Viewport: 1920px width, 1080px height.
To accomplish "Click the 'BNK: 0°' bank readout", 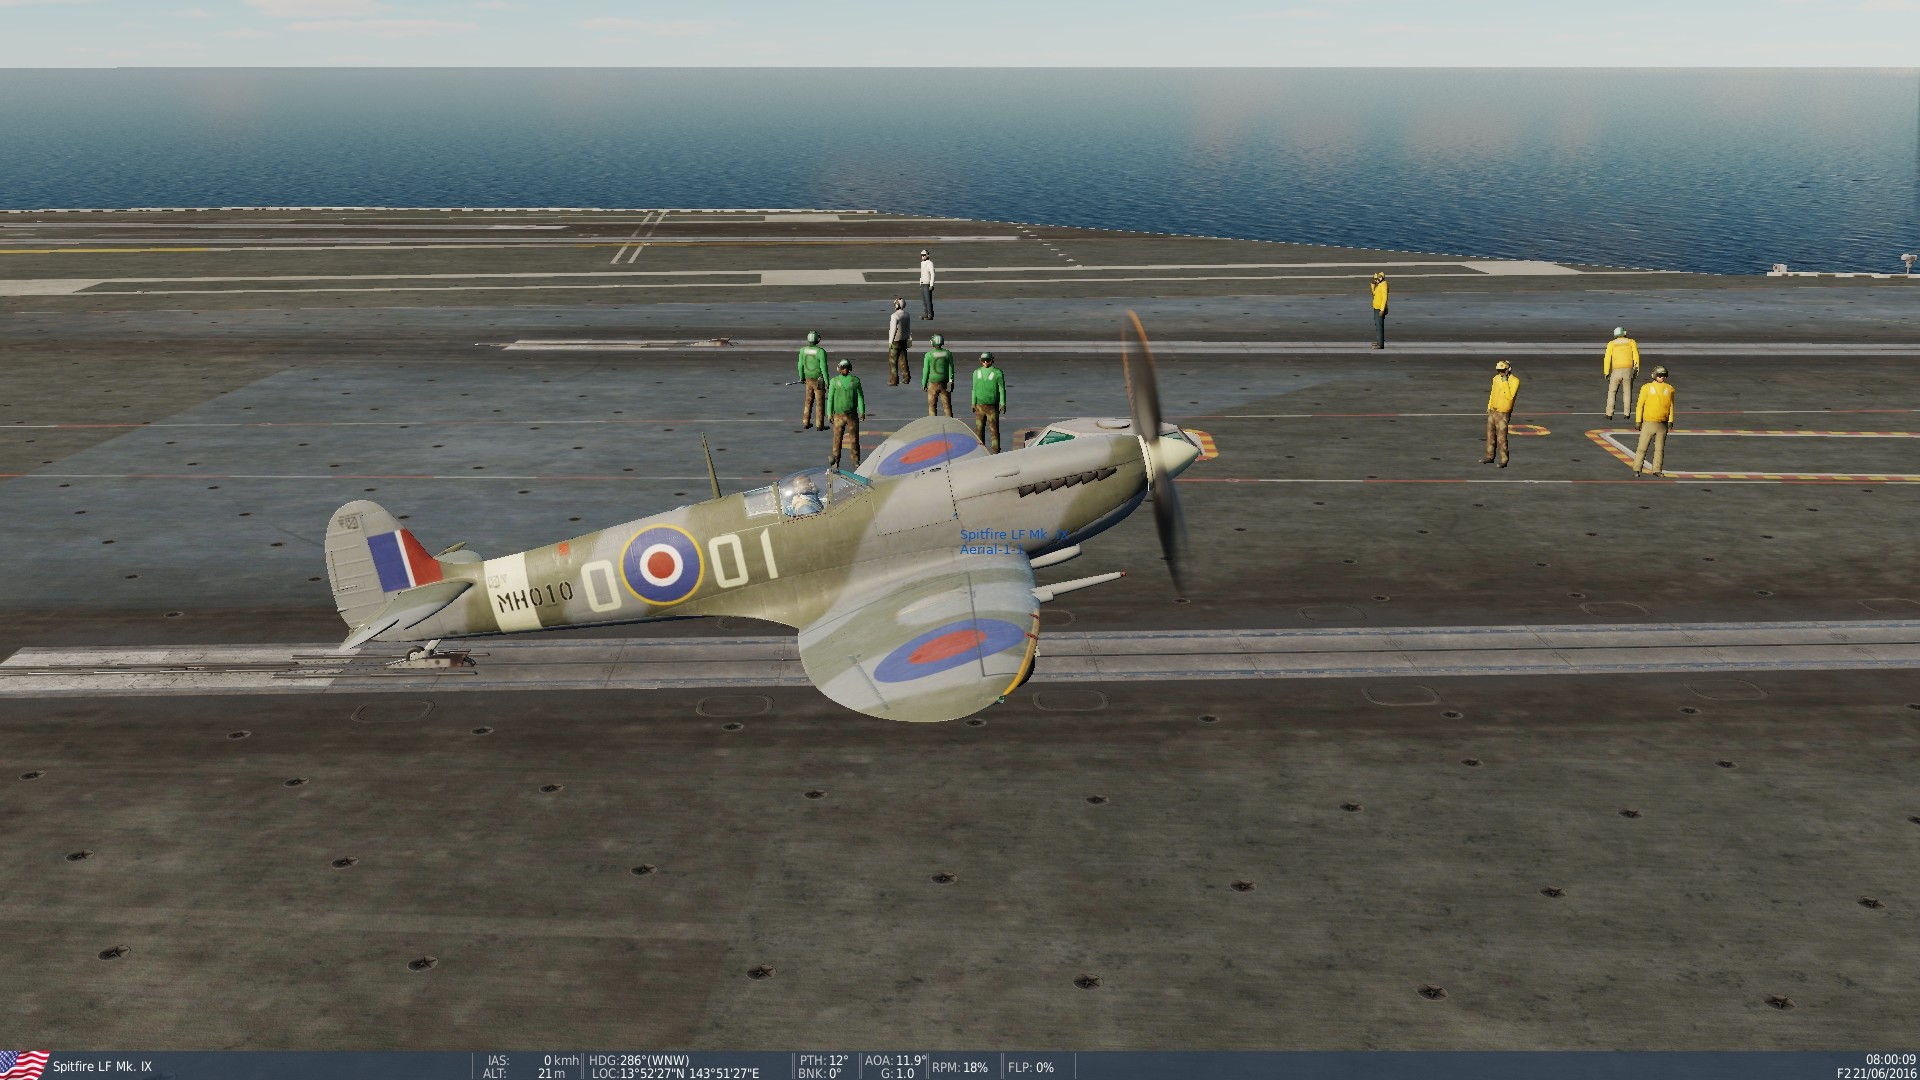I will [x=821, y=1073].
